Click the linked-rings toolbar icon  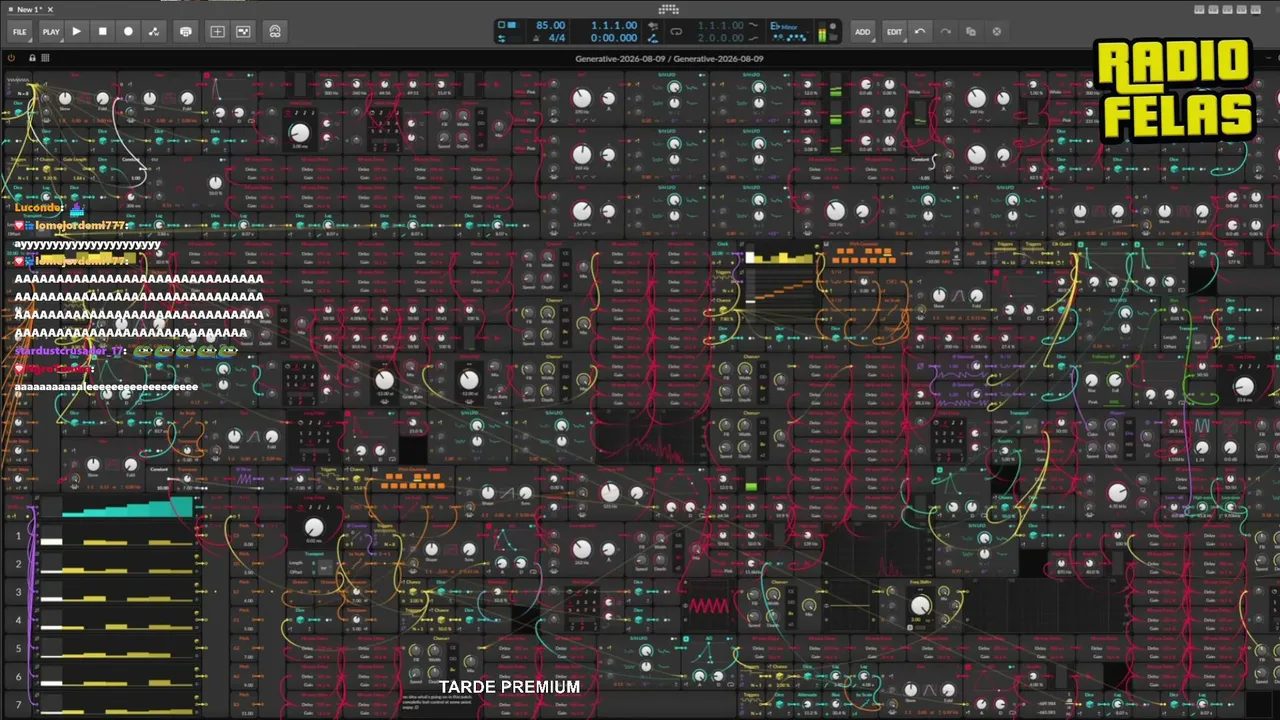(275, 32)
